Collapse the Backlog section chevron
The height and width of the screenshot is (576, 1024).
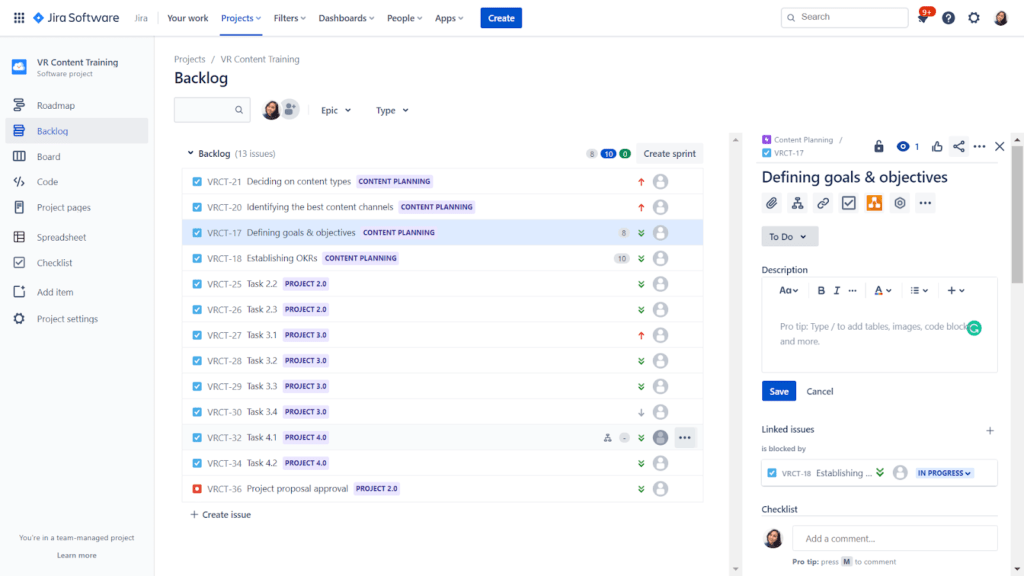190,153
